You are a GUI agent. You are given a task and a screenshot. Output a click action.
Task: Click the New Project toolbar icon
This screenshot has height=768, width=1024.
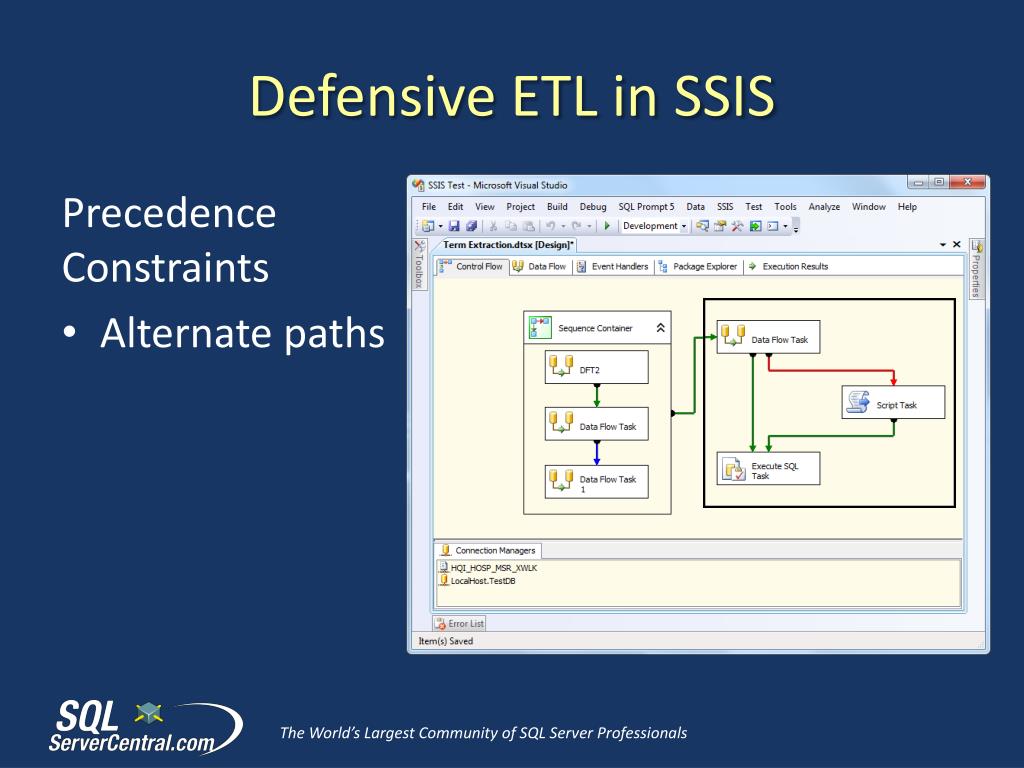pos(428,226)
